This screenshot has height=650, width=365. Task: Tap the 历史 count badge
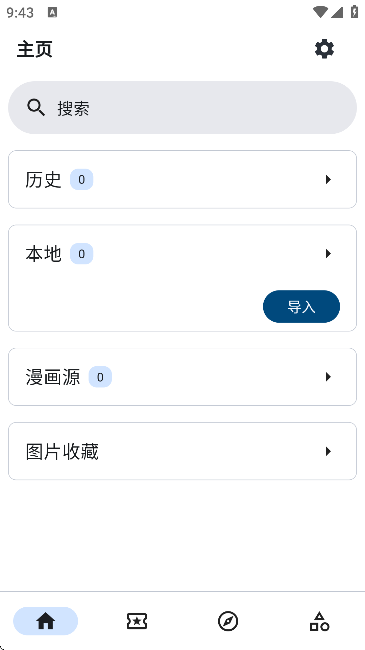pyautogui.click(x=81, y=179)
